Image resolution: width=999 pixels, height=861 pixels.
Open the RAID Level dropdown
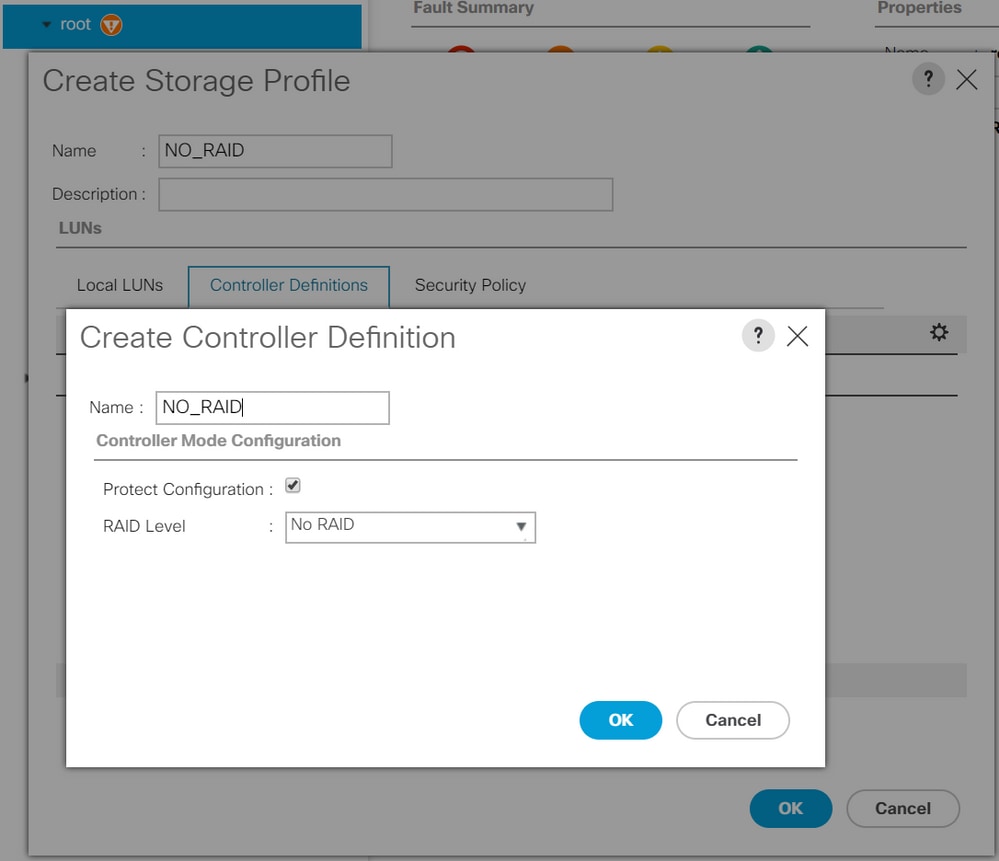click(x=410, y=527)
